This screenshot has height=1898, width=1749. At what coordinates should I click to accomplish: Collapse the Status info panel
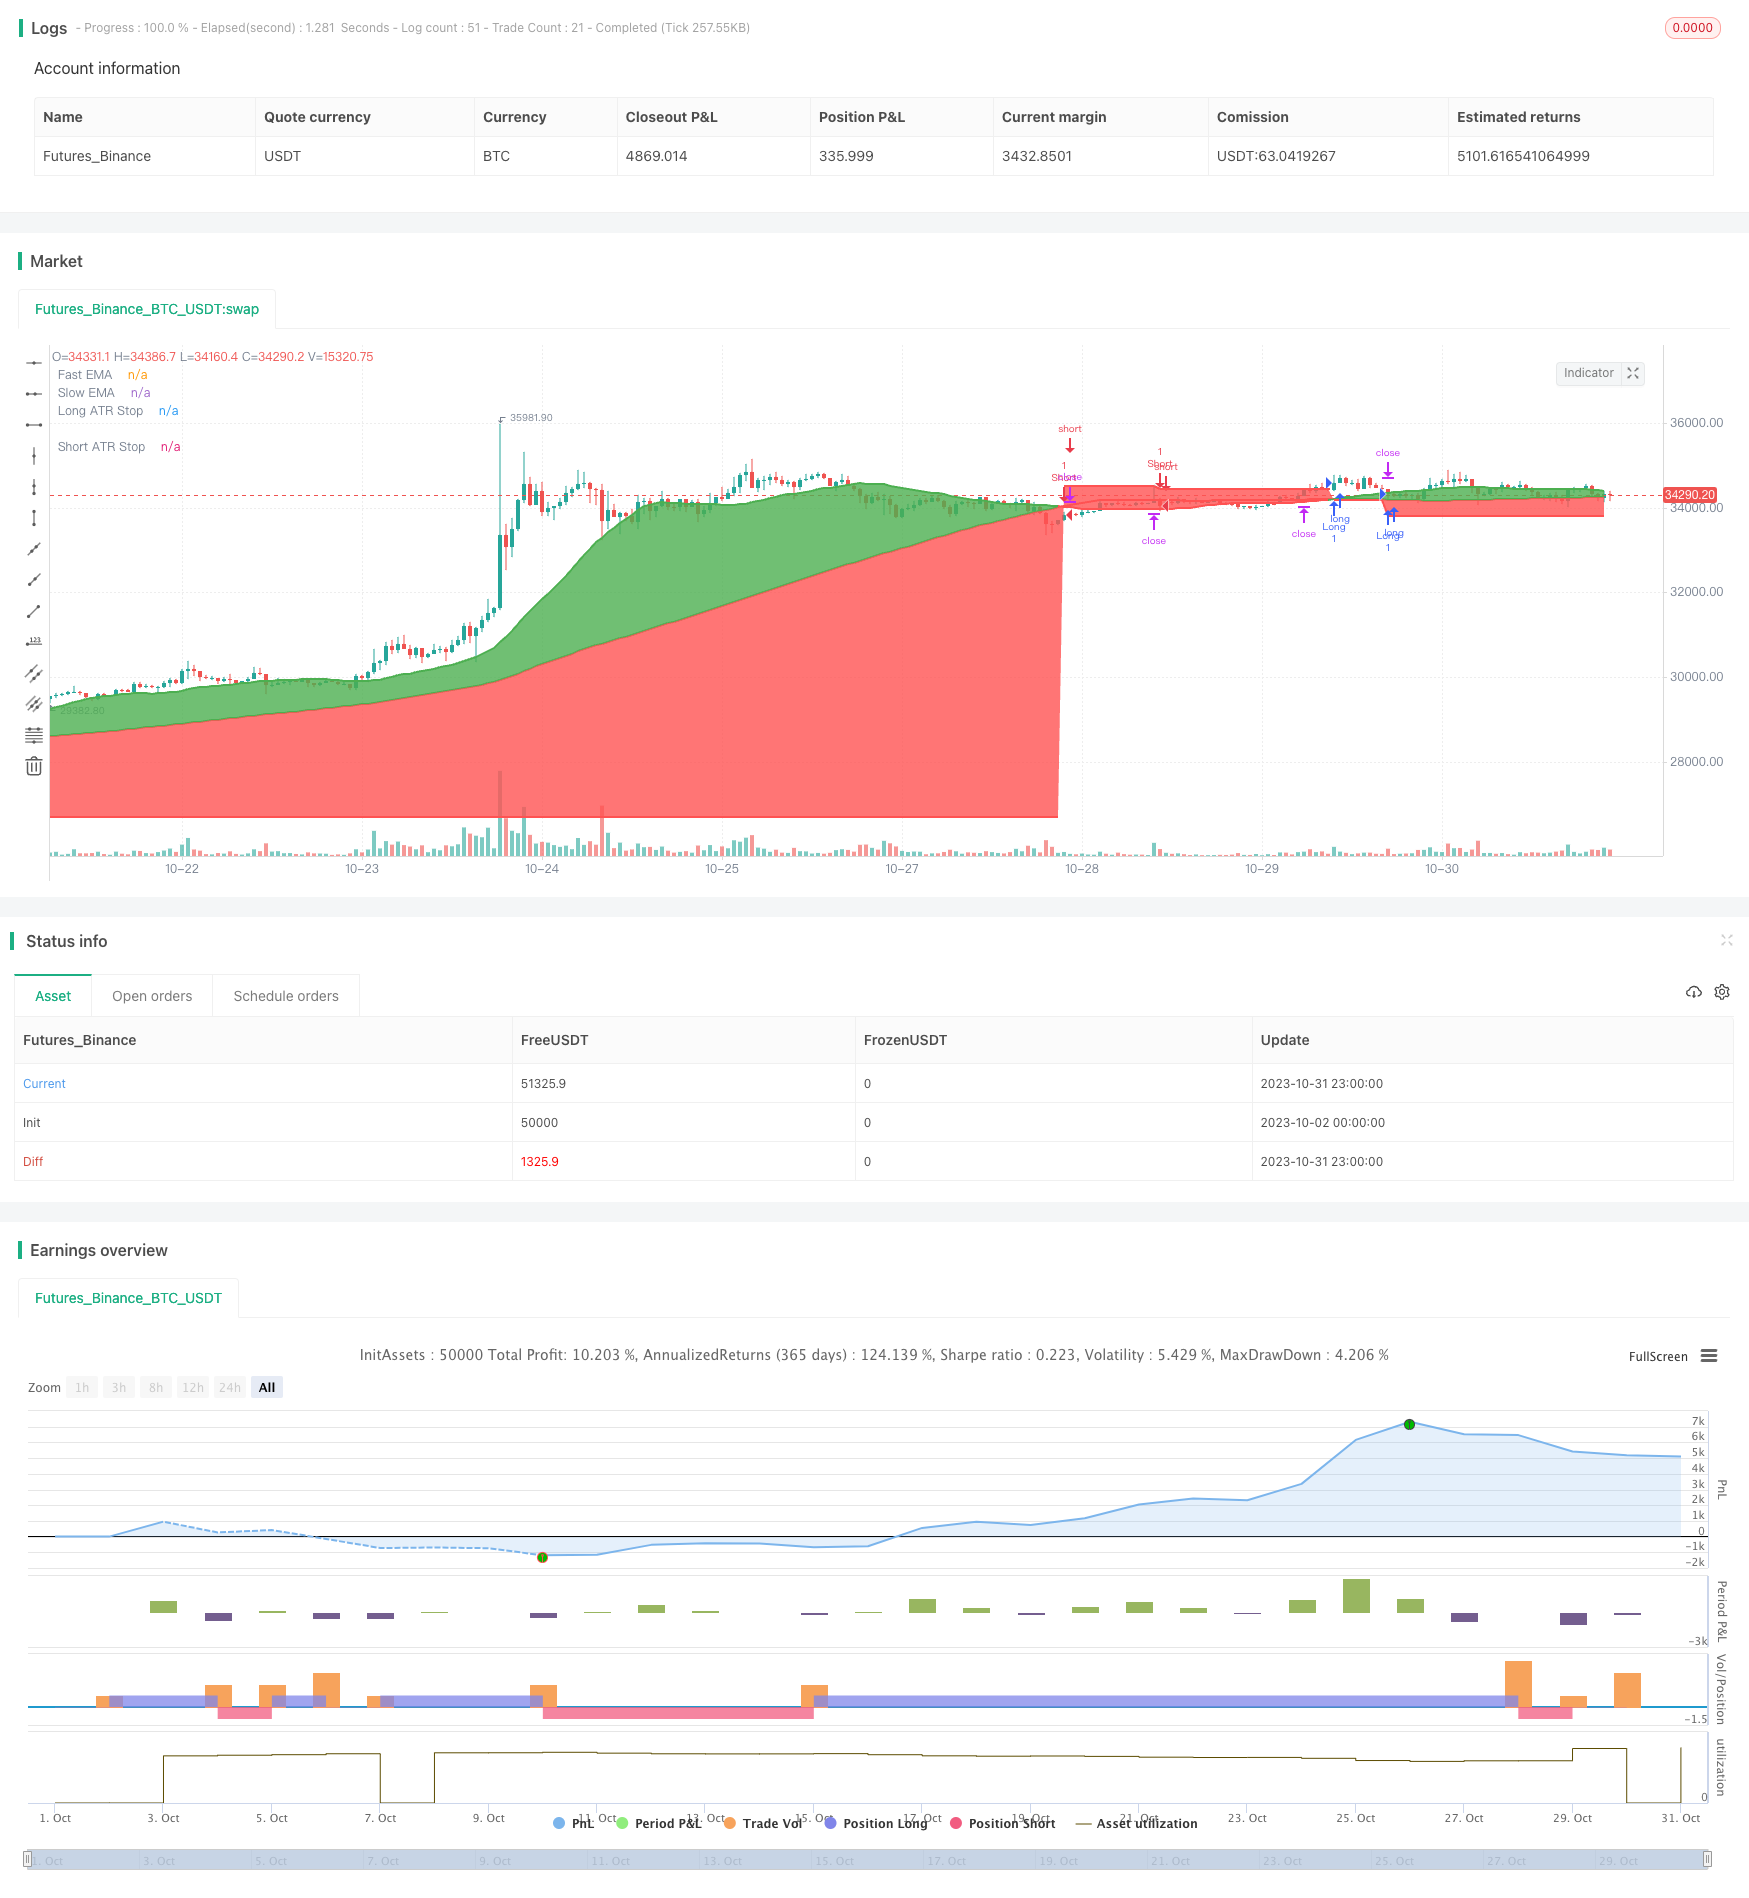click(1726, 940)
